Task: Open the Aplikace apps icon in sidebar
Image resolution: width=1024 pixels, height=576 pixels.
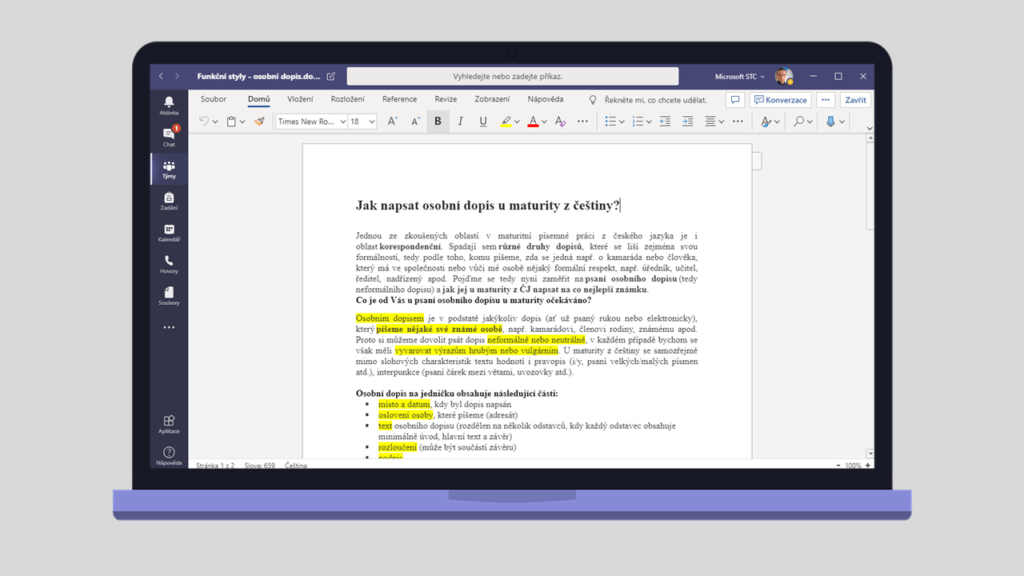Action: 168,423
